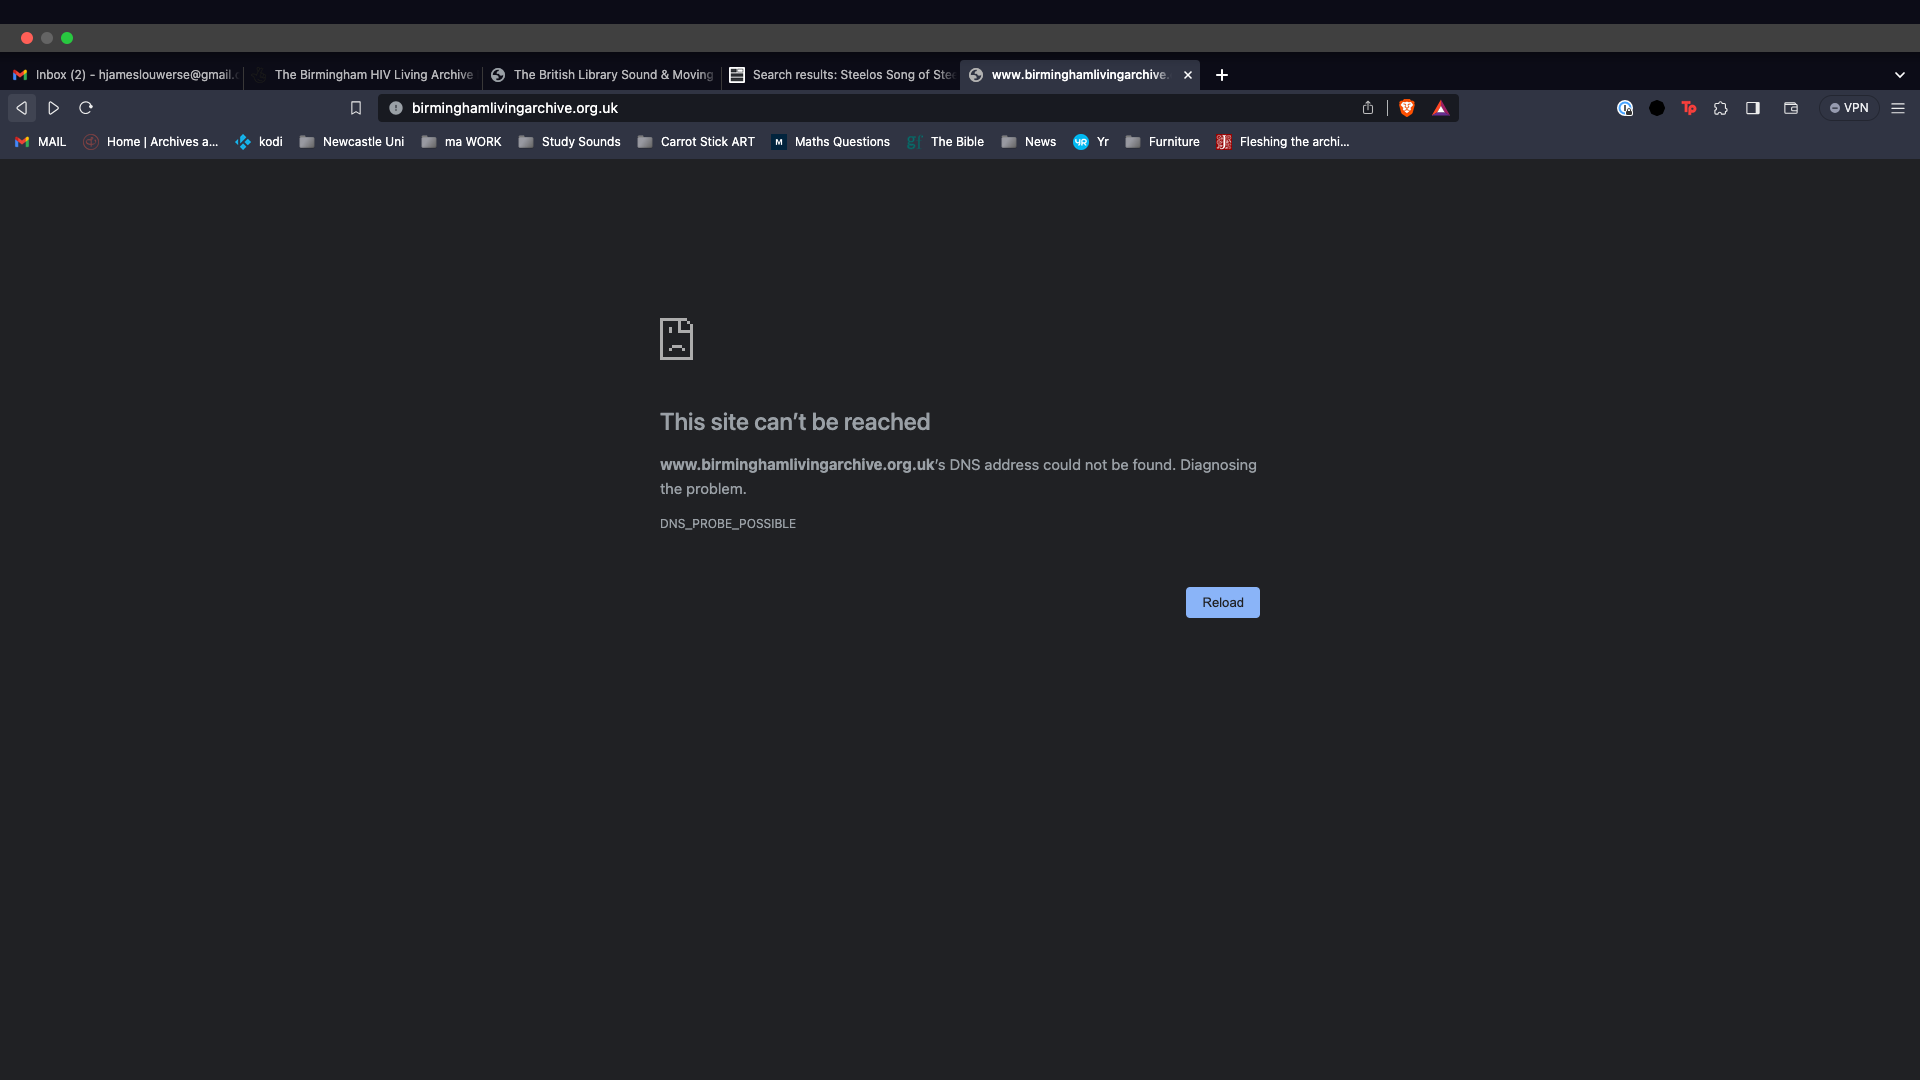The width and height of the screenshot is (1920, 1080).
Task: Toggle the VPN button
Action: click(1848, 108)
